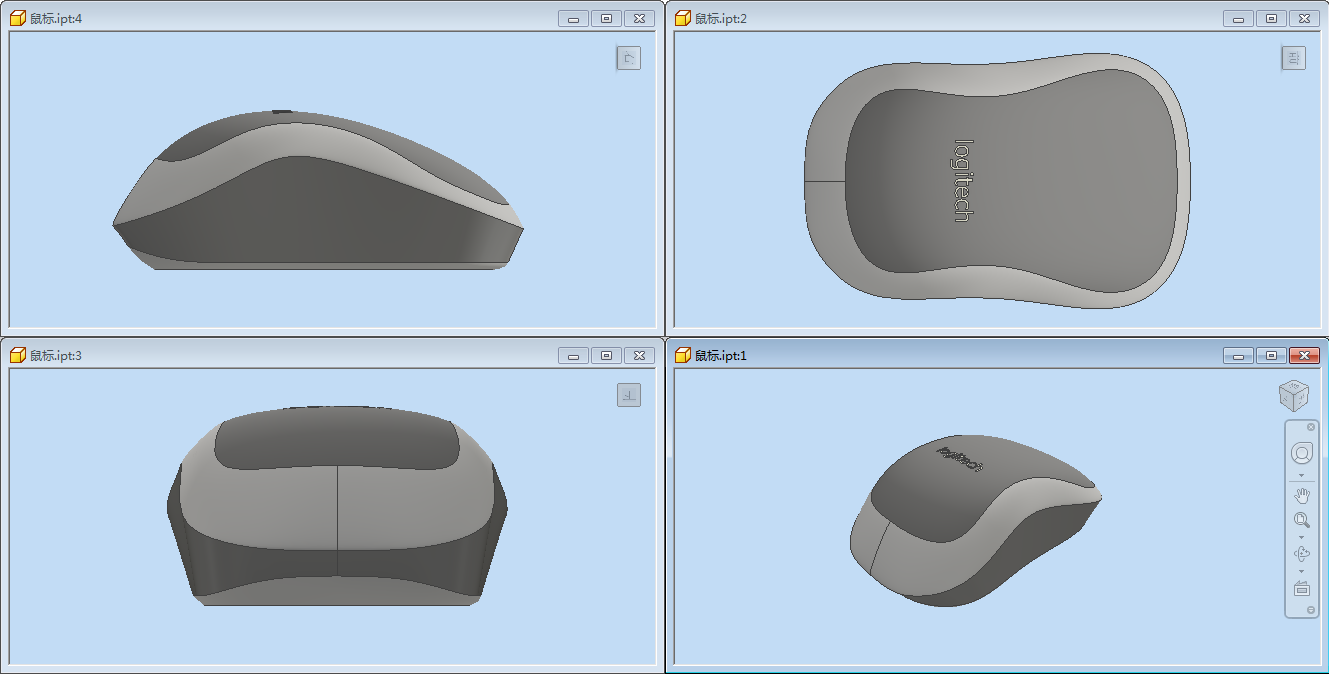Close the 鼠标.ipt:4 window

tap(639, 19)
